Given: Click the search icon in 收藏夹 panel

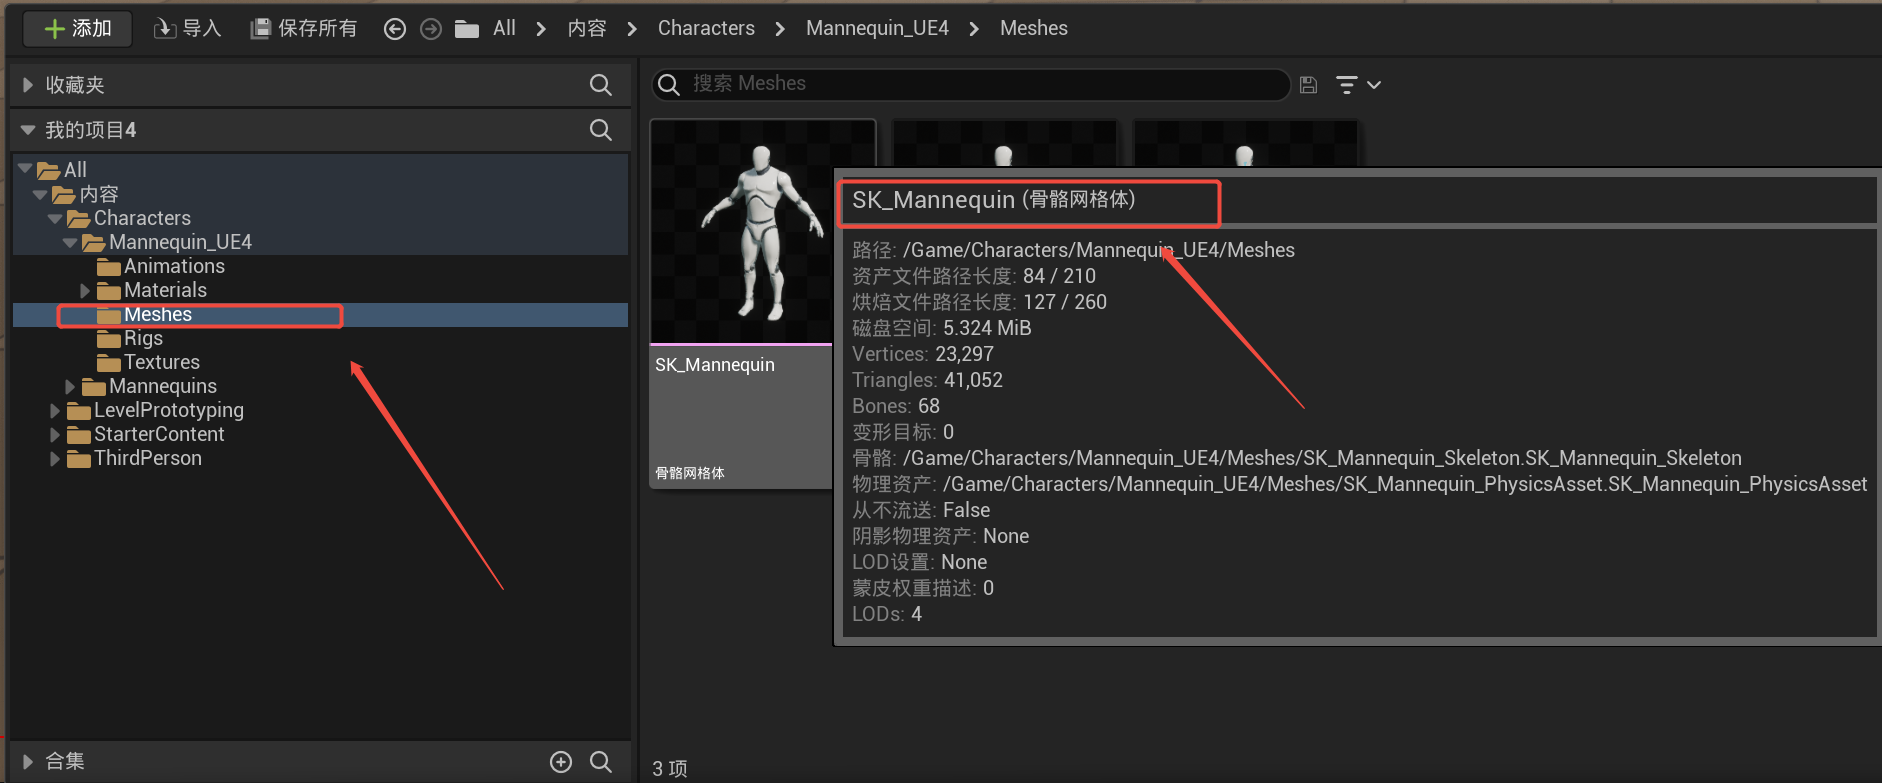Looking at the screenshot, I should (x=601, y=85).
